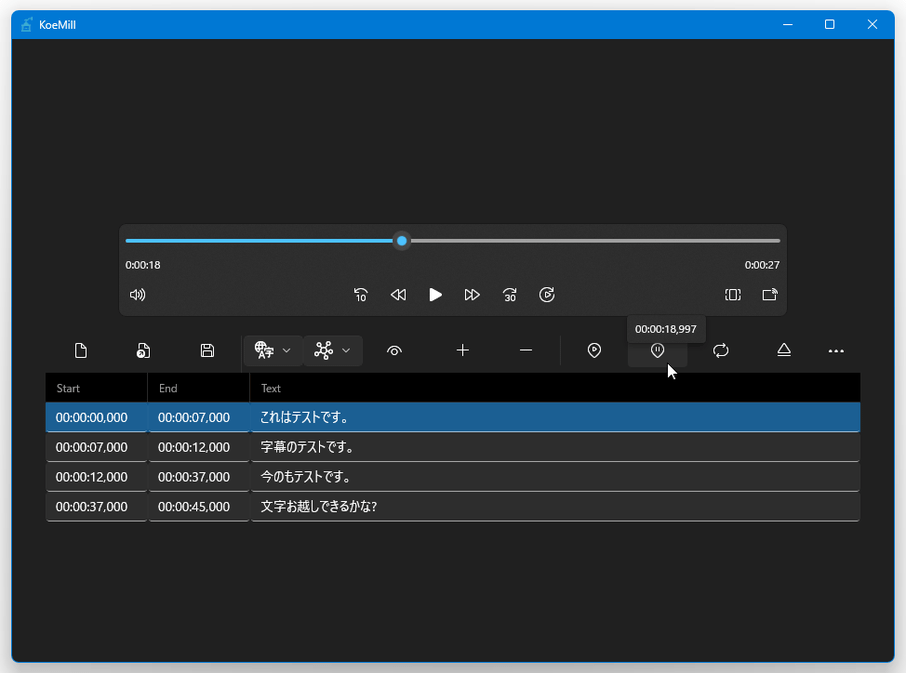Click the new file icon
The width and height of the screenshot is (906, 673).
(x=81, y=350)
